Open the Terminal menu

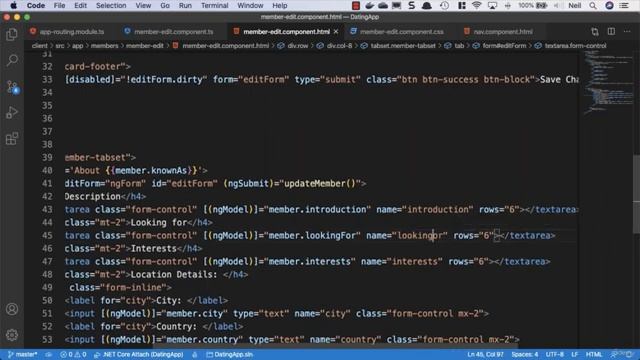click(x=215, y=5)
